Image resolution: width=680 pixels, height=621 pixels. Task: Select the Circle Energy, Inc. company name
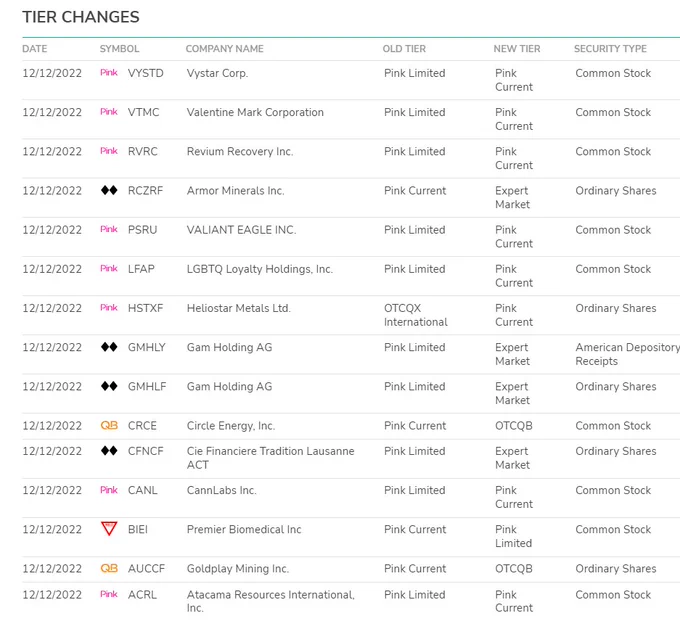[x=231, y=426]
